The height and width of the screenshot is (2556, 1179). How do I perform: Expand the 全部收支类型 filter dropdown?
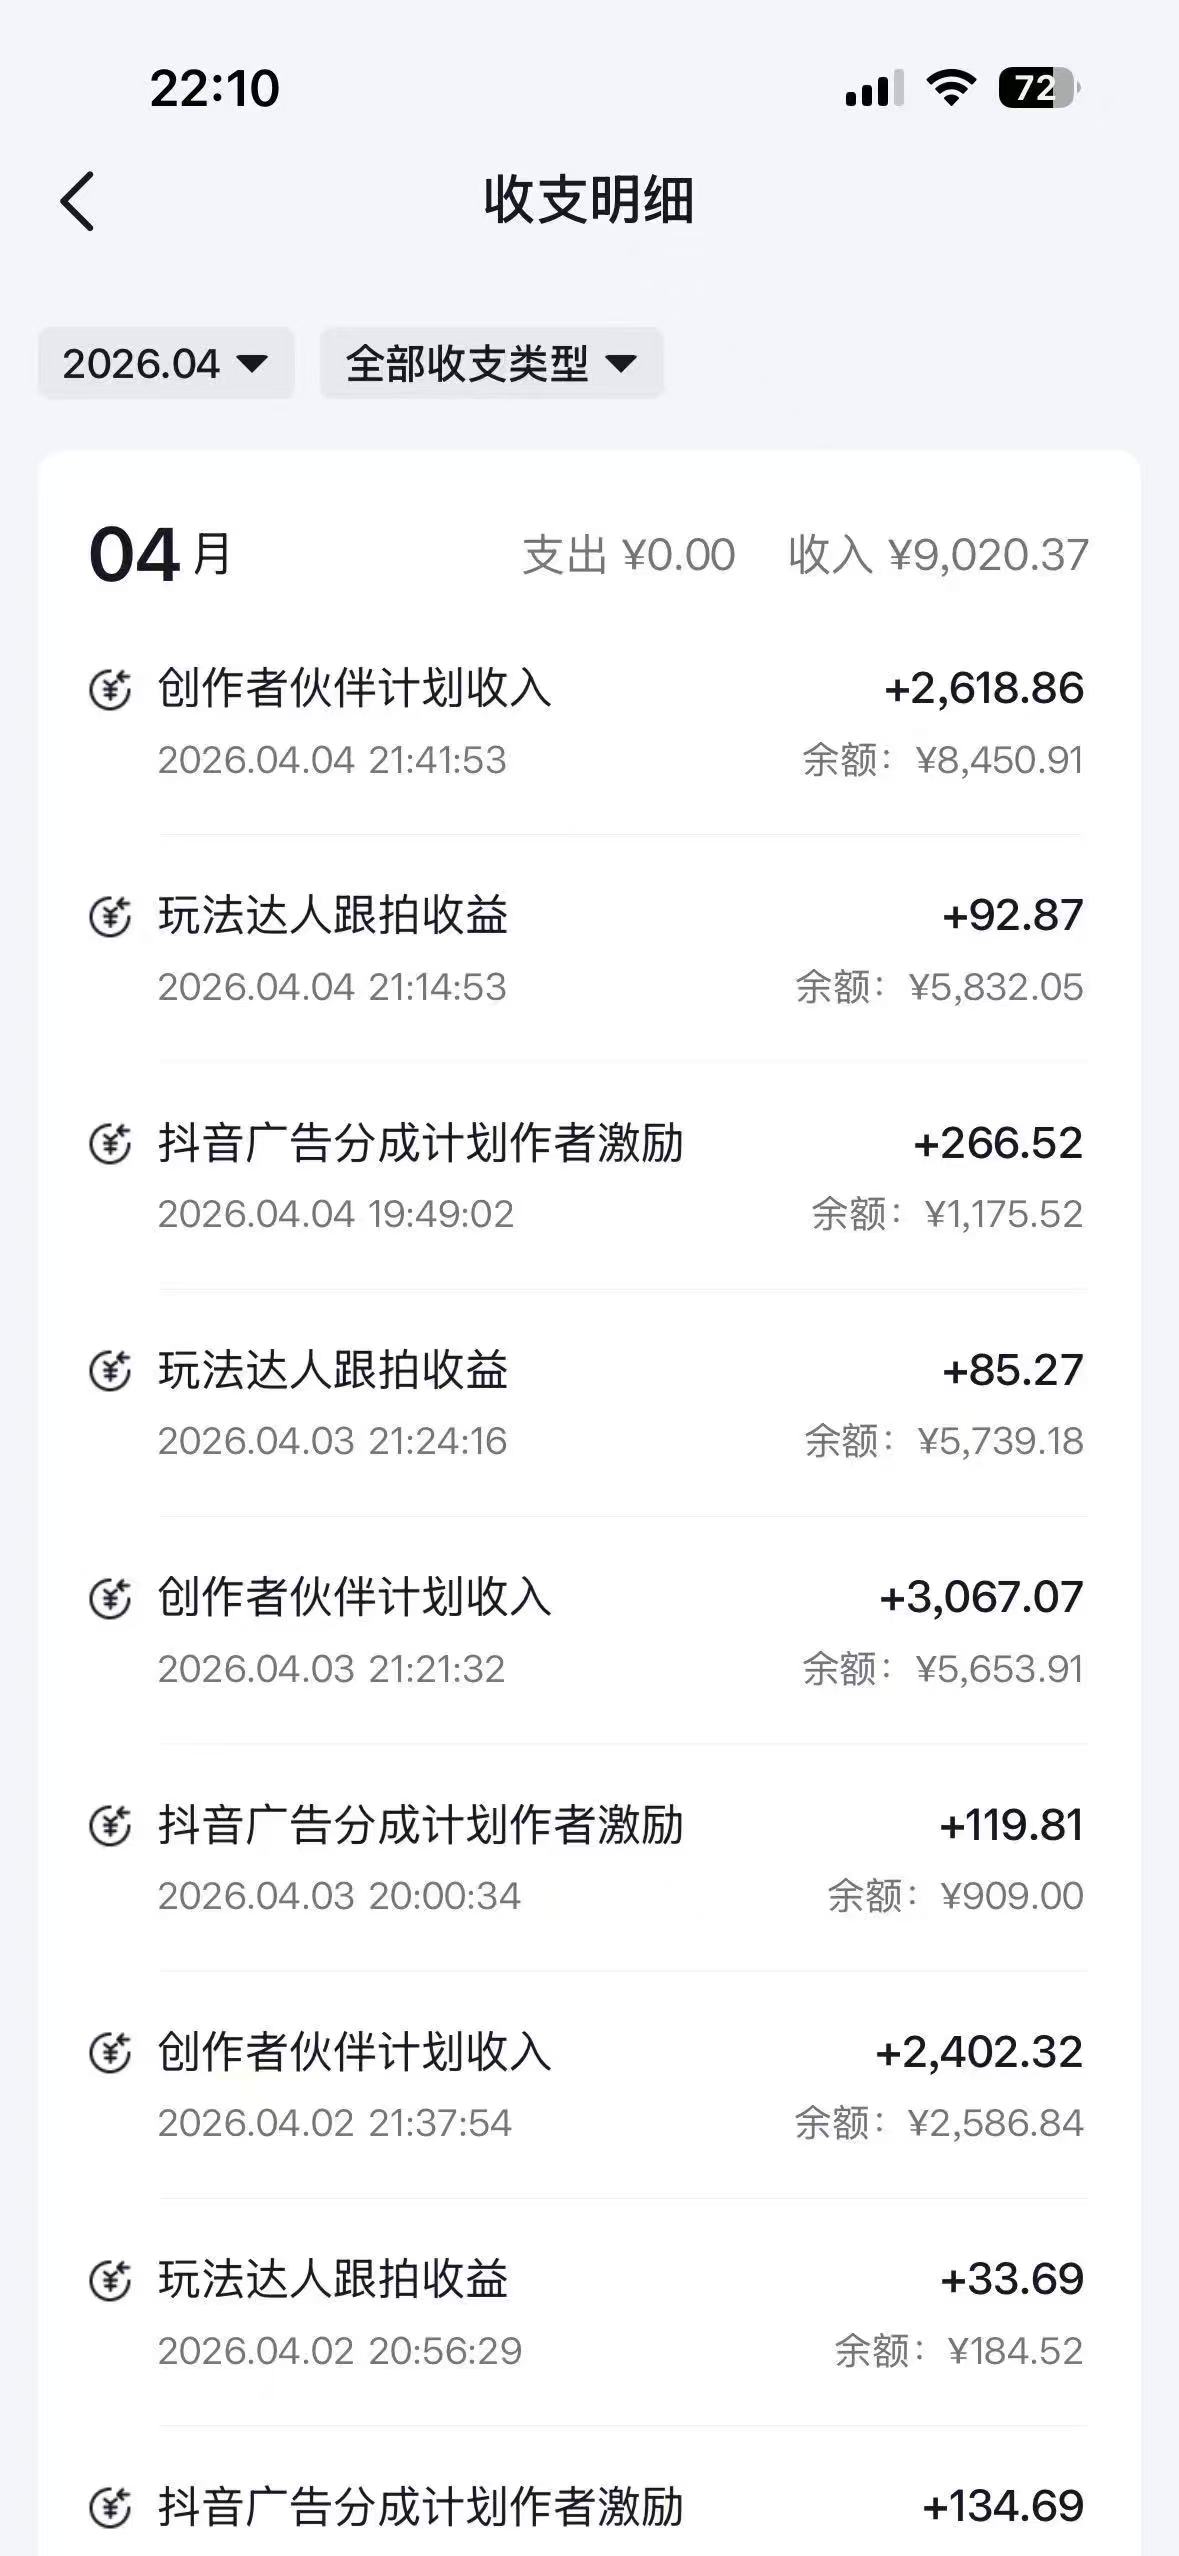491,363
